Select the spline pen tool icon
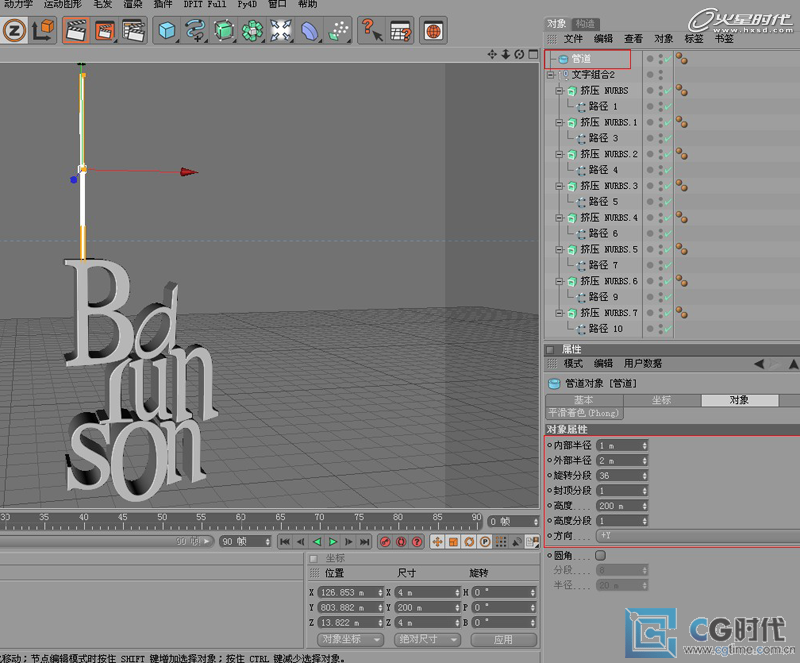The height and width of the screenshot is (663, 800). point(195,31)
